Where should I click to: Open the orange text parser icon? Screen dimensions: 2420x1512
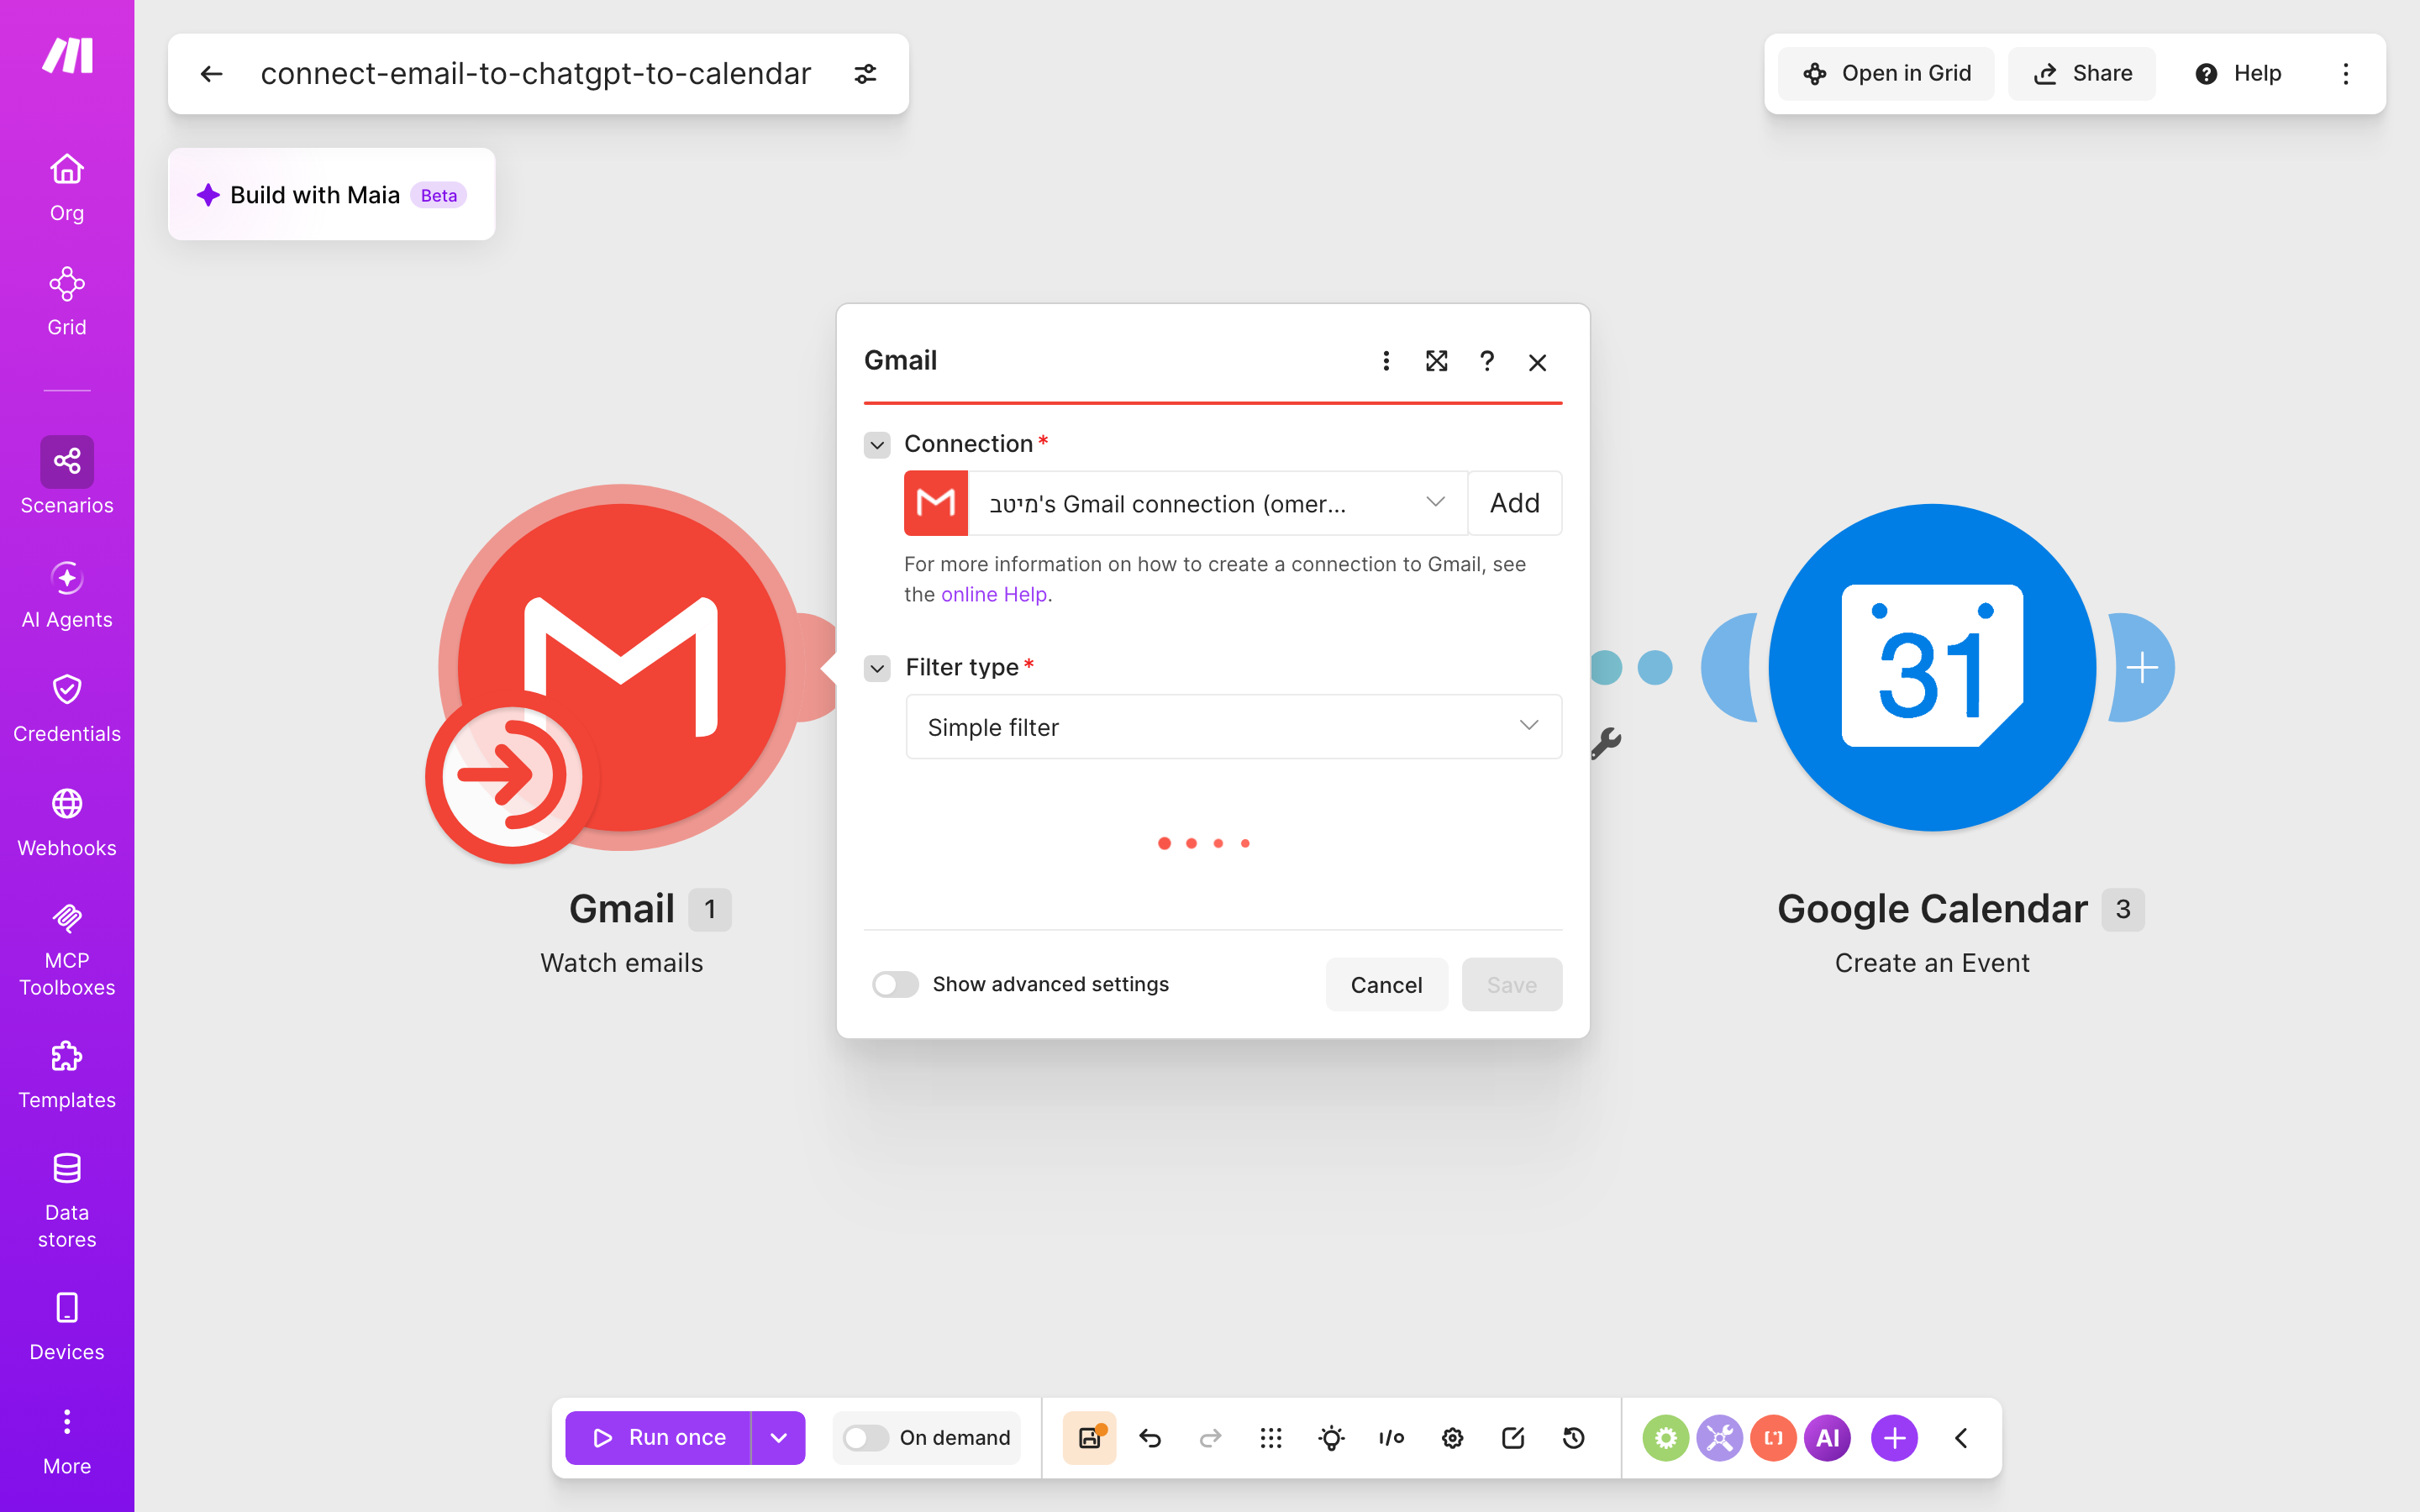1774,1438
